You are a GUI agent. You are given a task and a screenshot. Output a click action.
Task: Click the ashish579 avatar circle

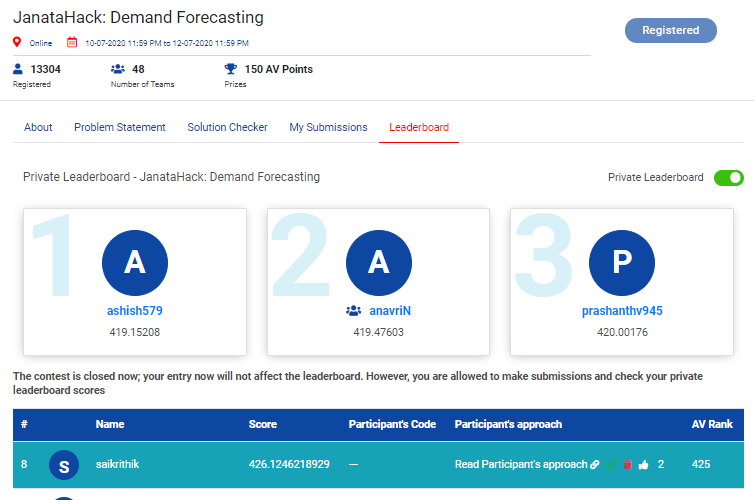point(135,263)
